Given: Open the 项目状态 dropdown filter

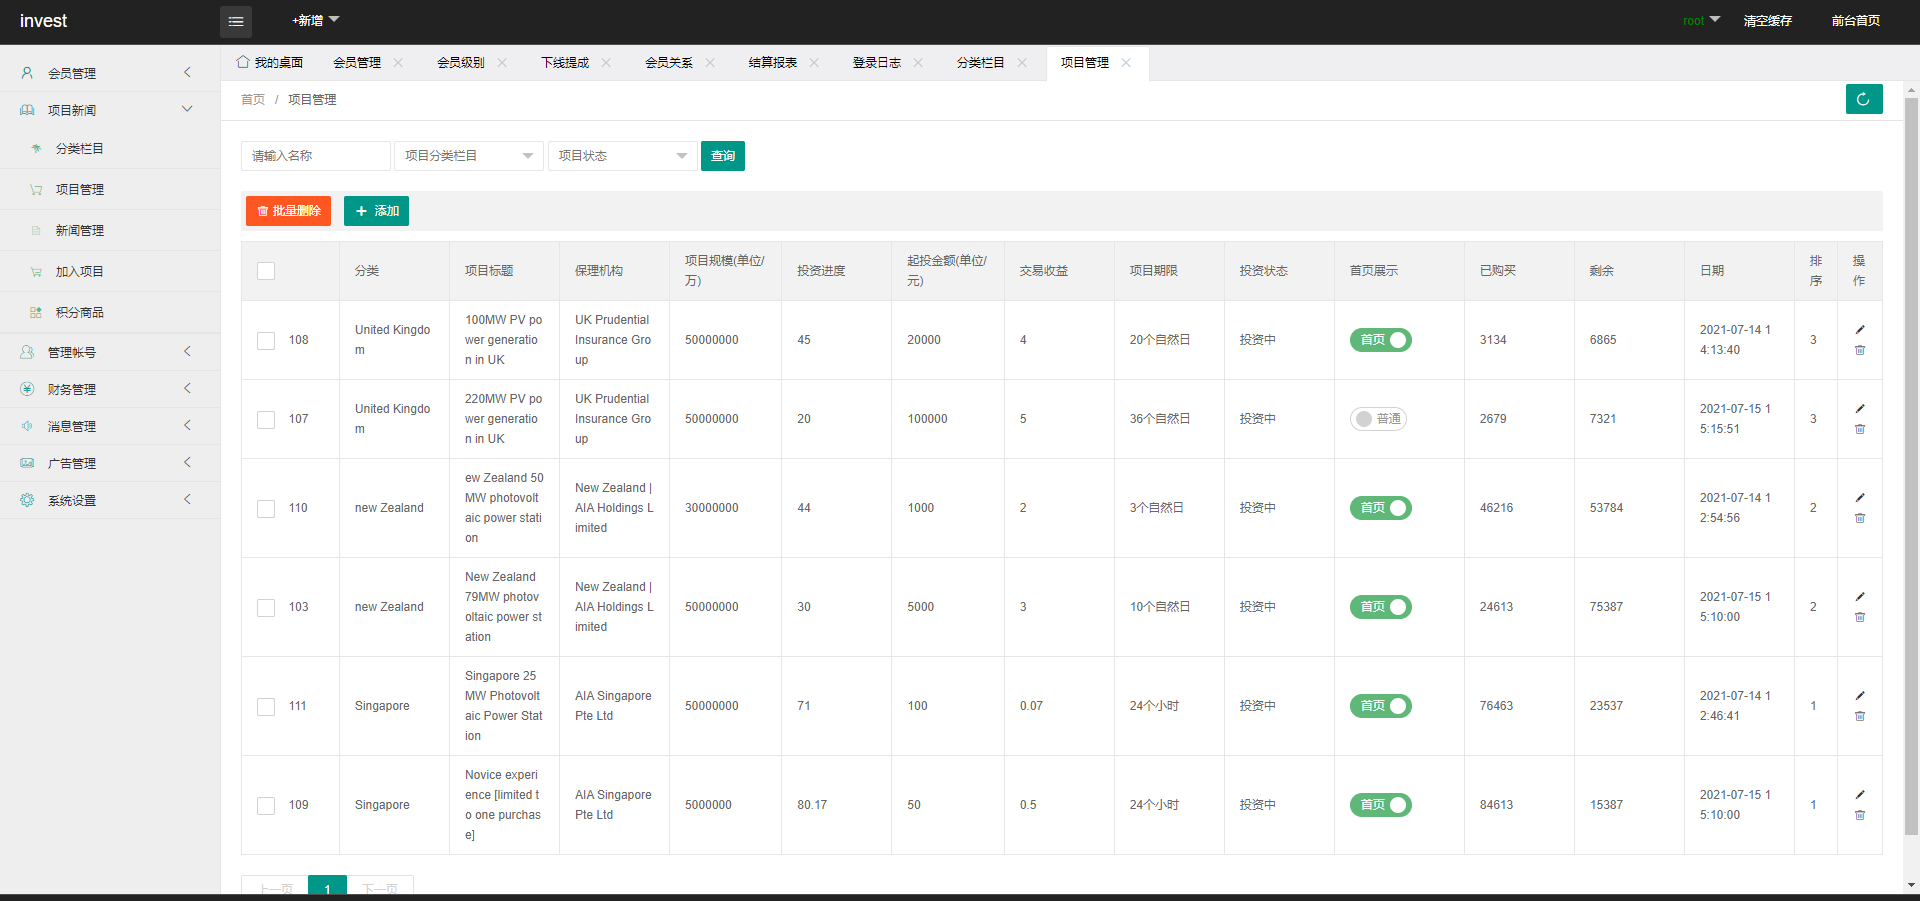Looking at the screenshot, I should pyautogui.click(x=622, y=156).
